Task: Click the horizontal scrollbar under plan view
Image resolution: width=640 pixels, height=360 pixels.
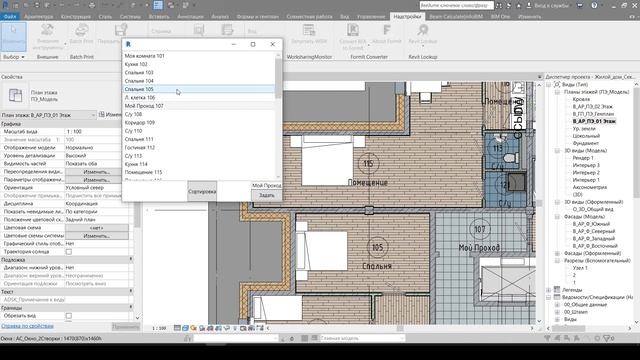Action: (x=400, y=328)
